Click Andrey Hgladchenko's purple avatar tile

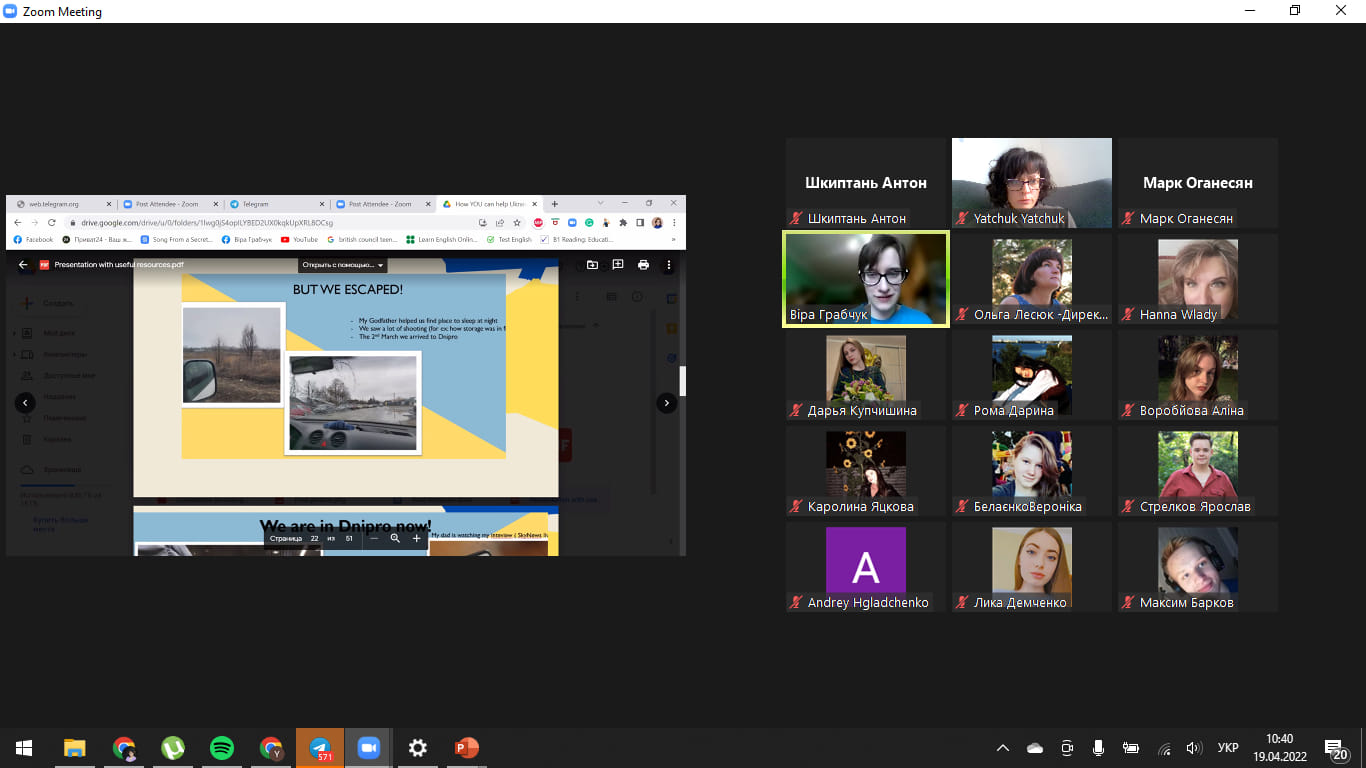pos(866,567)
